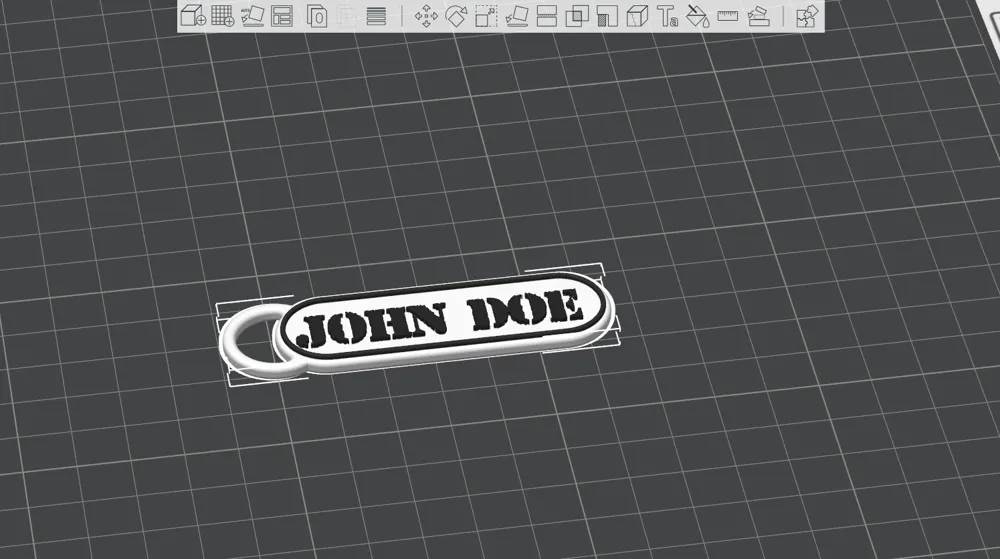Image resolution: width=1000 pixels, height=559 pixels.
Task: Open the Cut tool
Action: point(547,15)
